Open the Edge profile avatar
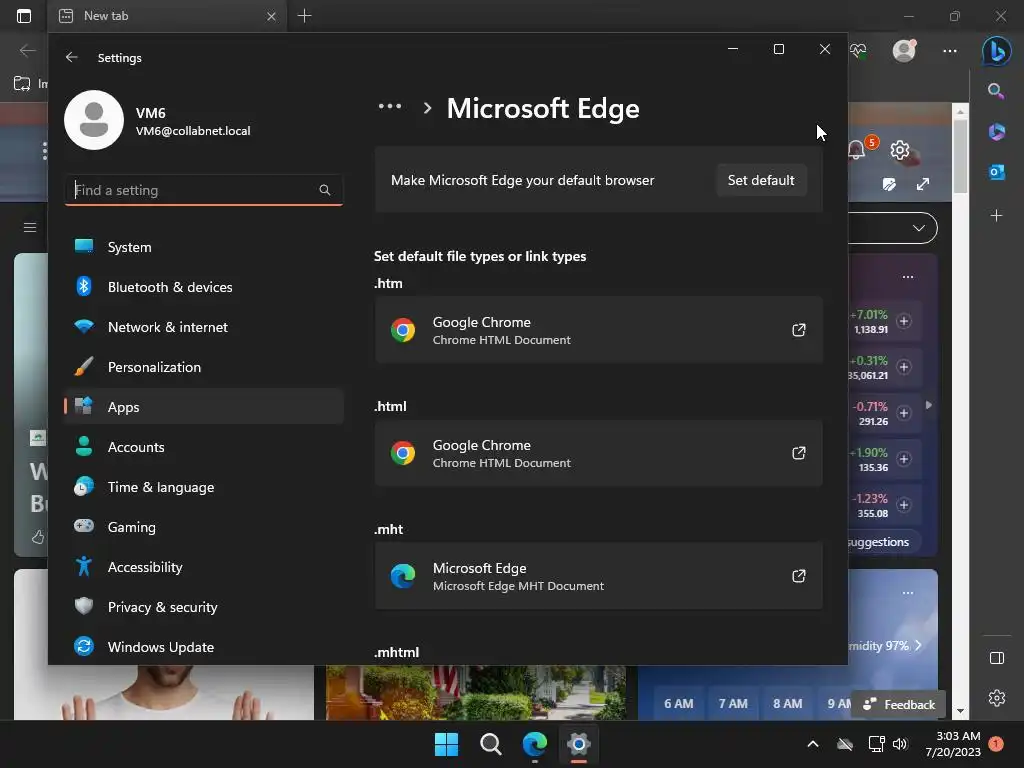1024x768 pixels. point(904,50)
